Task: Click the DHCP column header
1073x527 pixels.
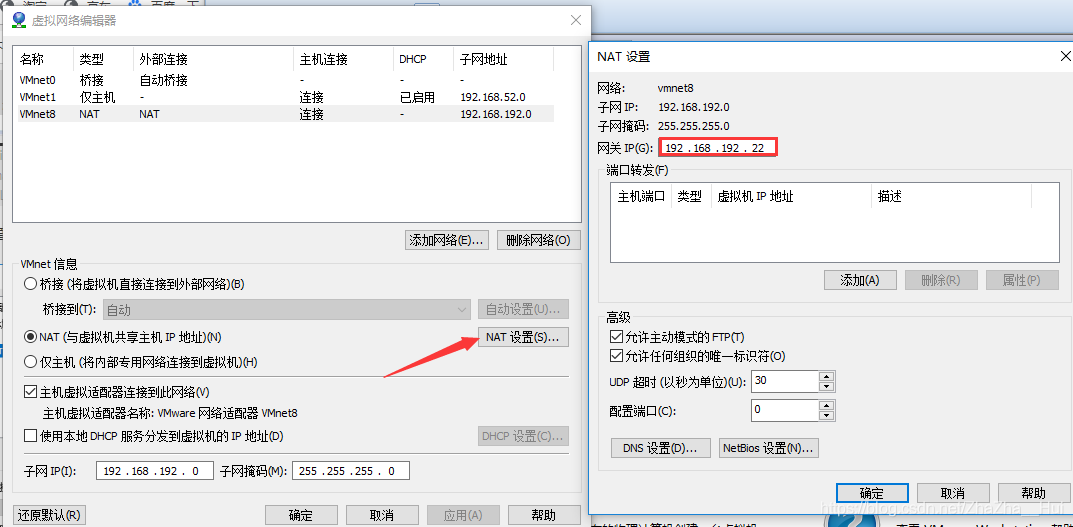Action: (424, 60)
